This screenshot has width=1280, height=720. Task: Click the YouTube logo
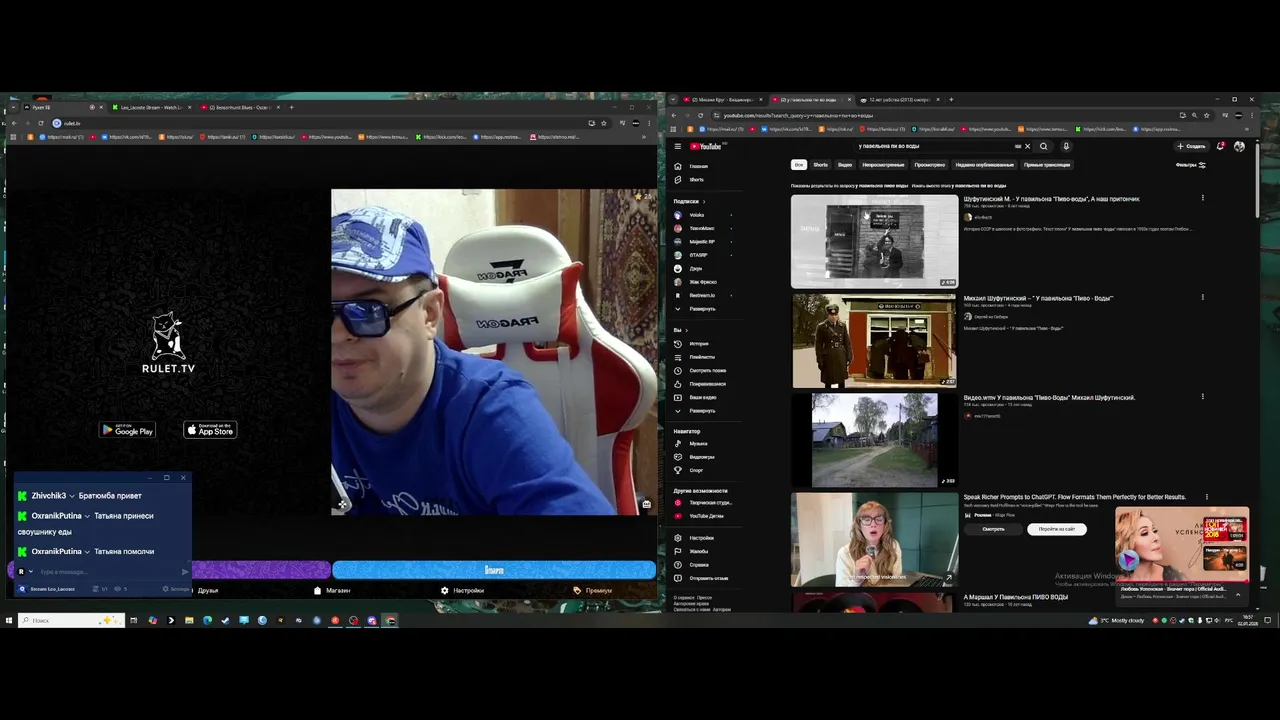(705, 146)
